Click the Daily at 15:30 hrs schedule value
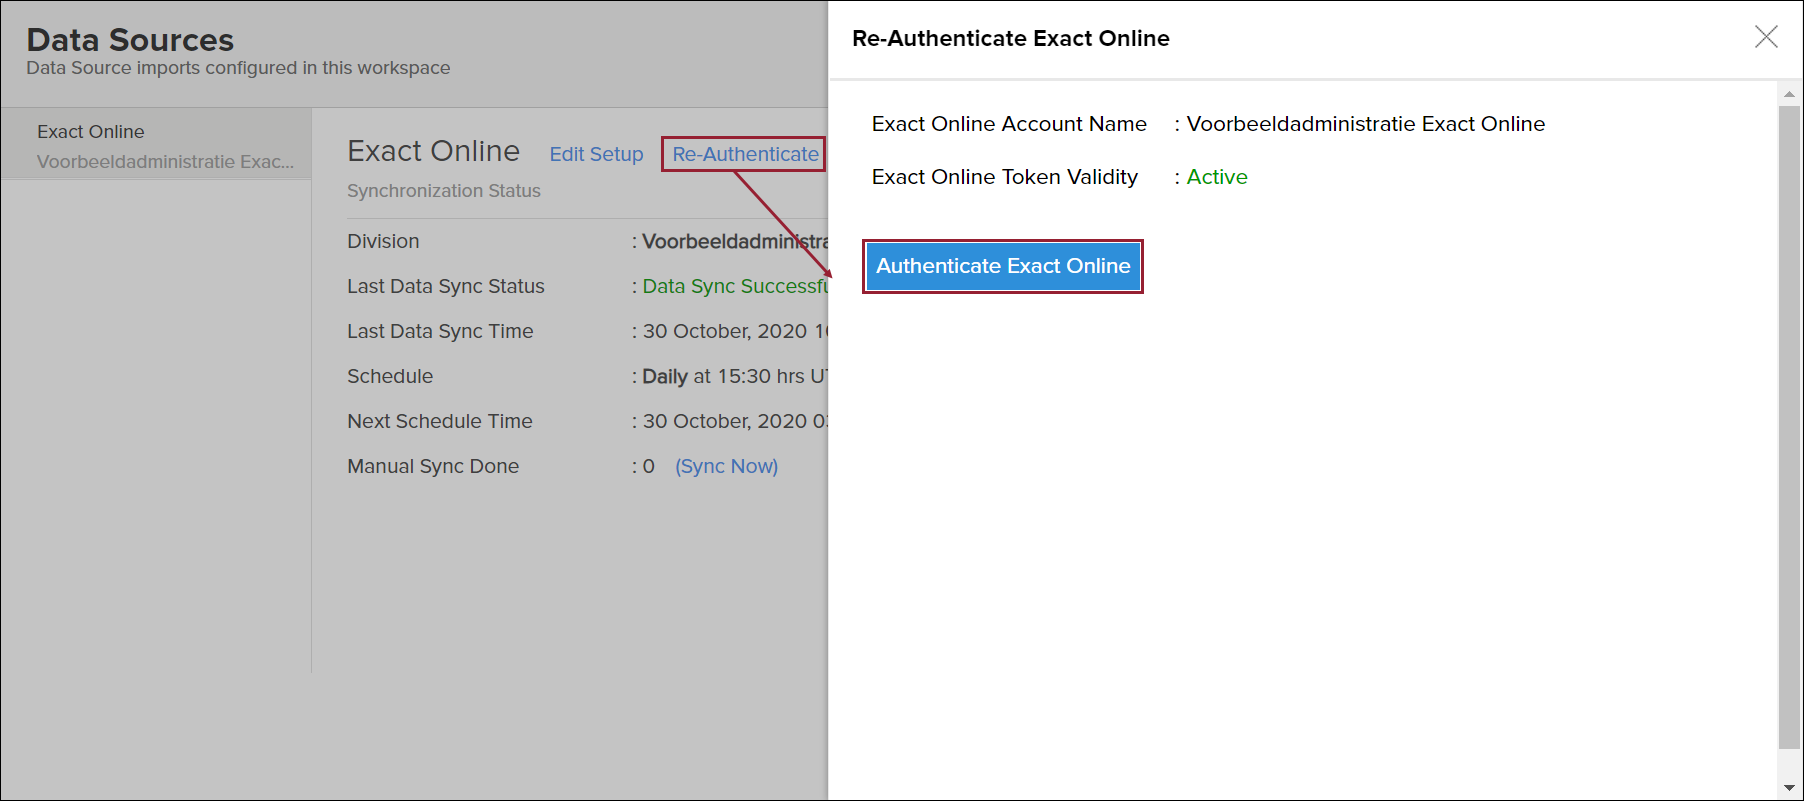Image resolution: width=1804 pixels, height=801 pixels. coord(735,376)
